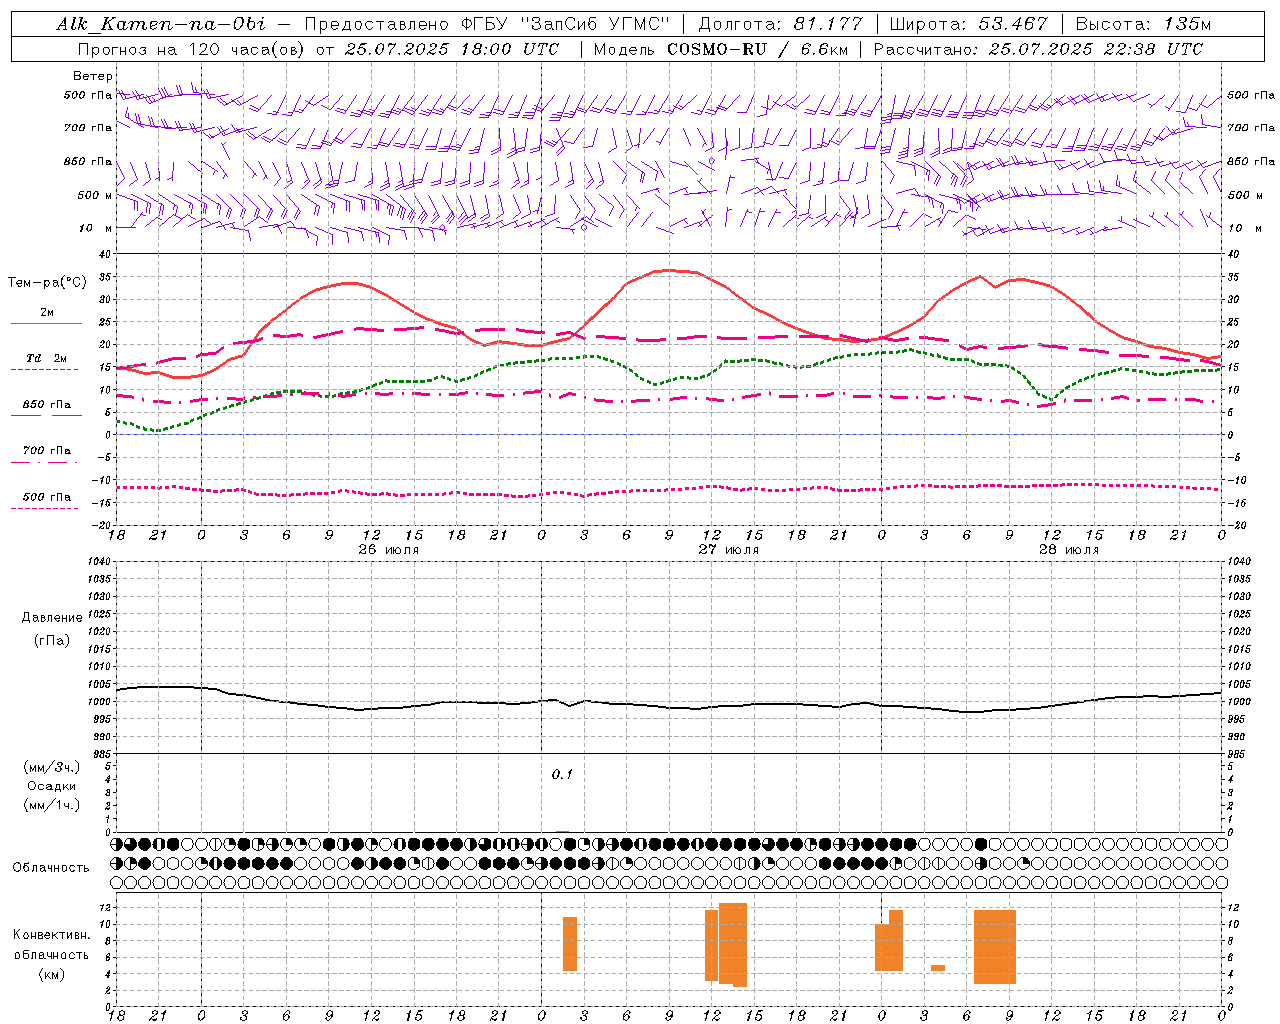
Task: Click the red line sample under 2м
Action: point(46,323)
